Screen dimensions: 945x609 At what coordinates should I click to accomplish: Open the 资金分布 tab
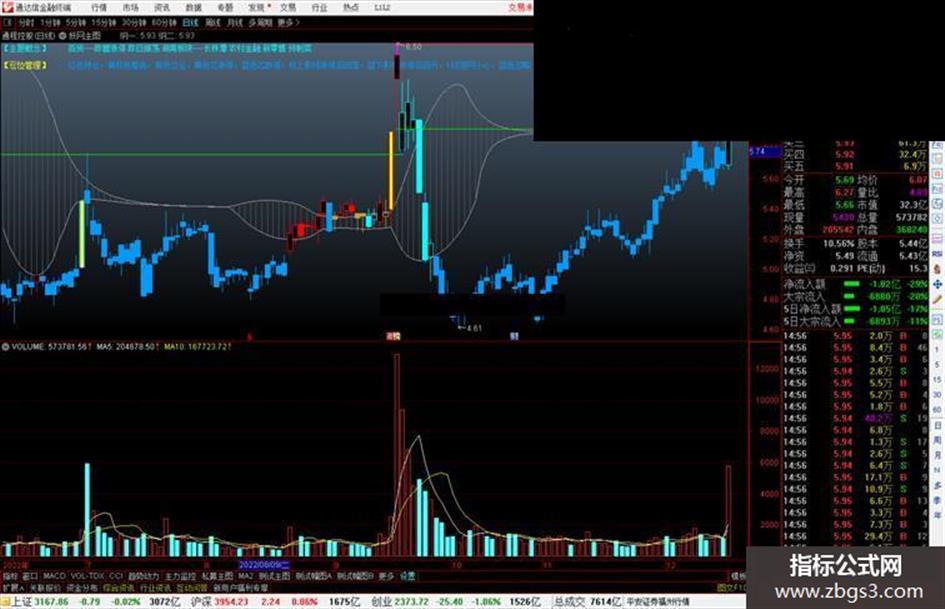click(82, 587)
